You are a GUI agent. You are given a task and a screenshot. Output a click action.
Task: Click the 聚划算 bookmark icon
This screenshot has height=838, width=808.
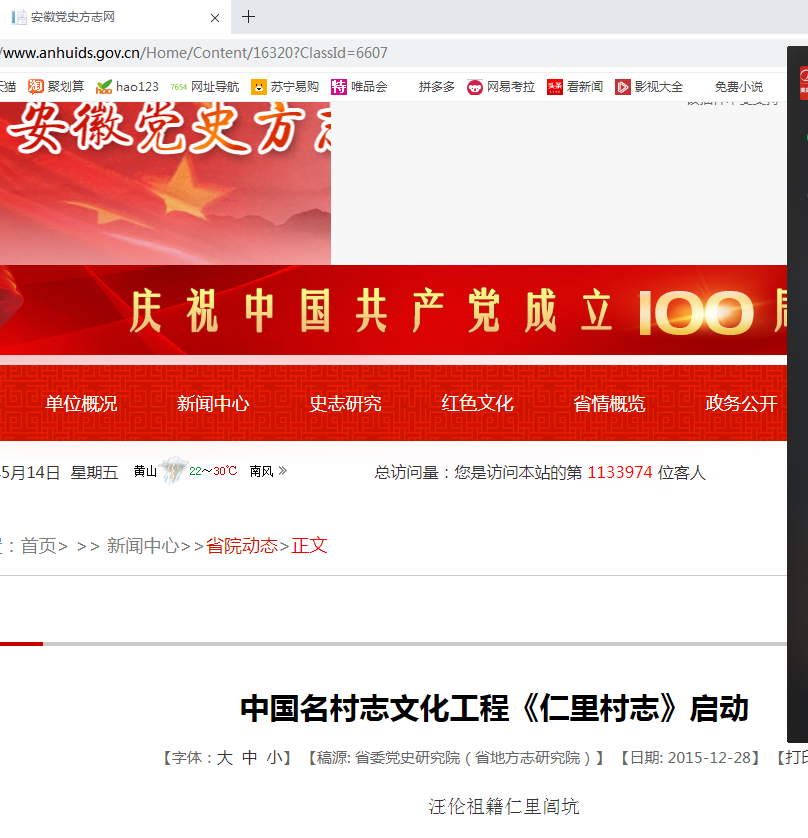[34, 86]
